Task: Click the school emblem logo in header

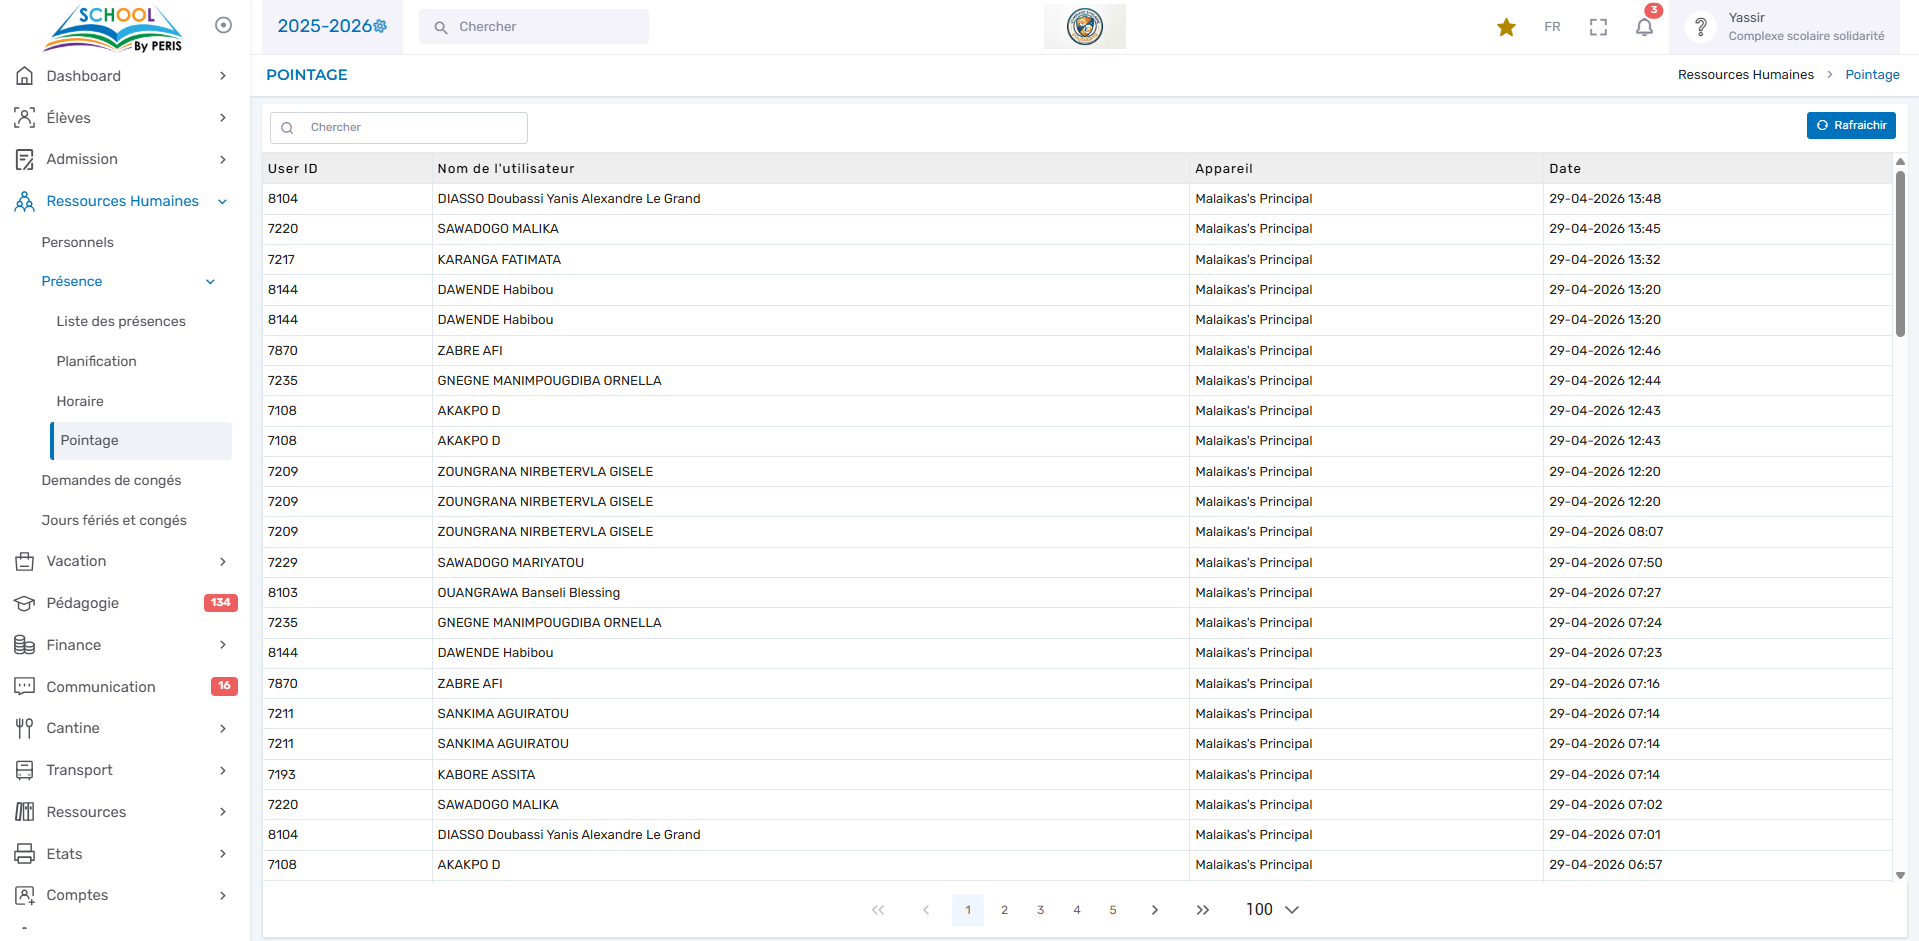Action: pyautogui.click(x=1084, y=27)
